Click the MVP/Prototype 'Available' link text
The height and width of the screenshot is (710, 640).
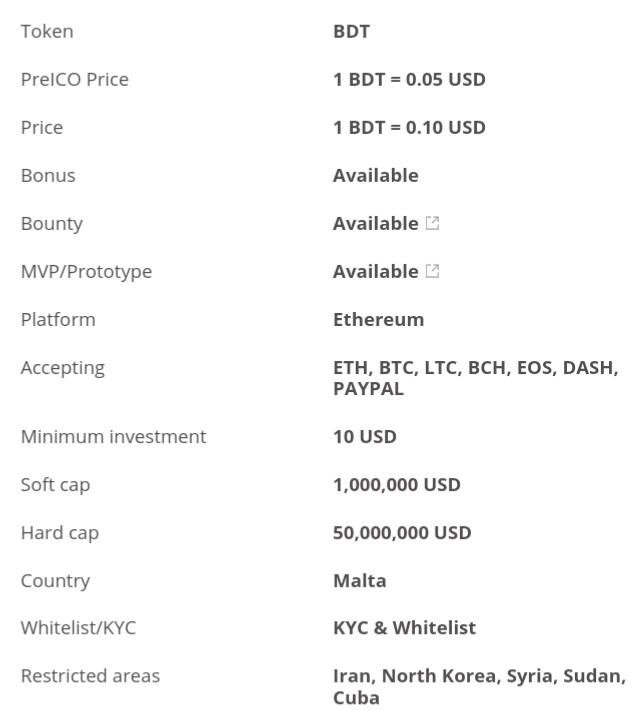click(x=375, y=271)
